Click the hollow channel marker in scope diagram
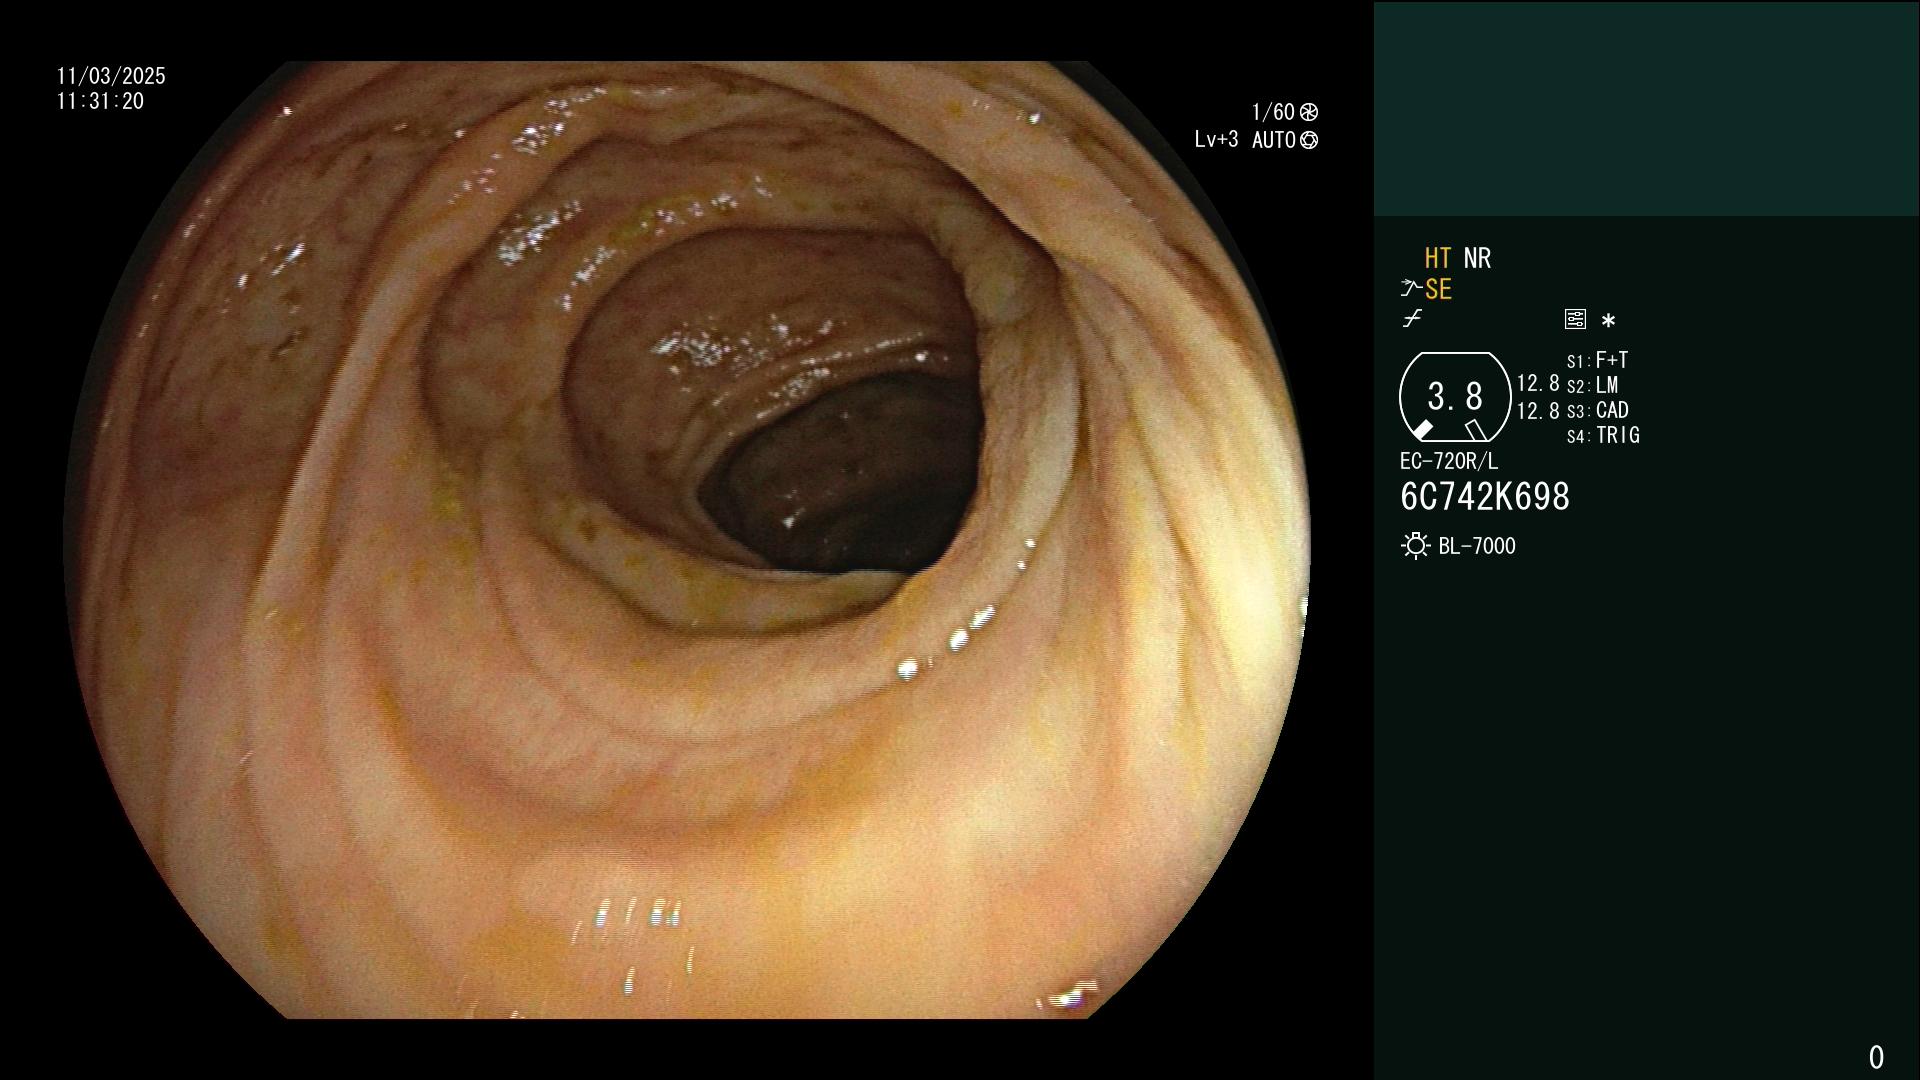Image resolution: width=1920 pixels, height=1080 pixels. 1475,430
